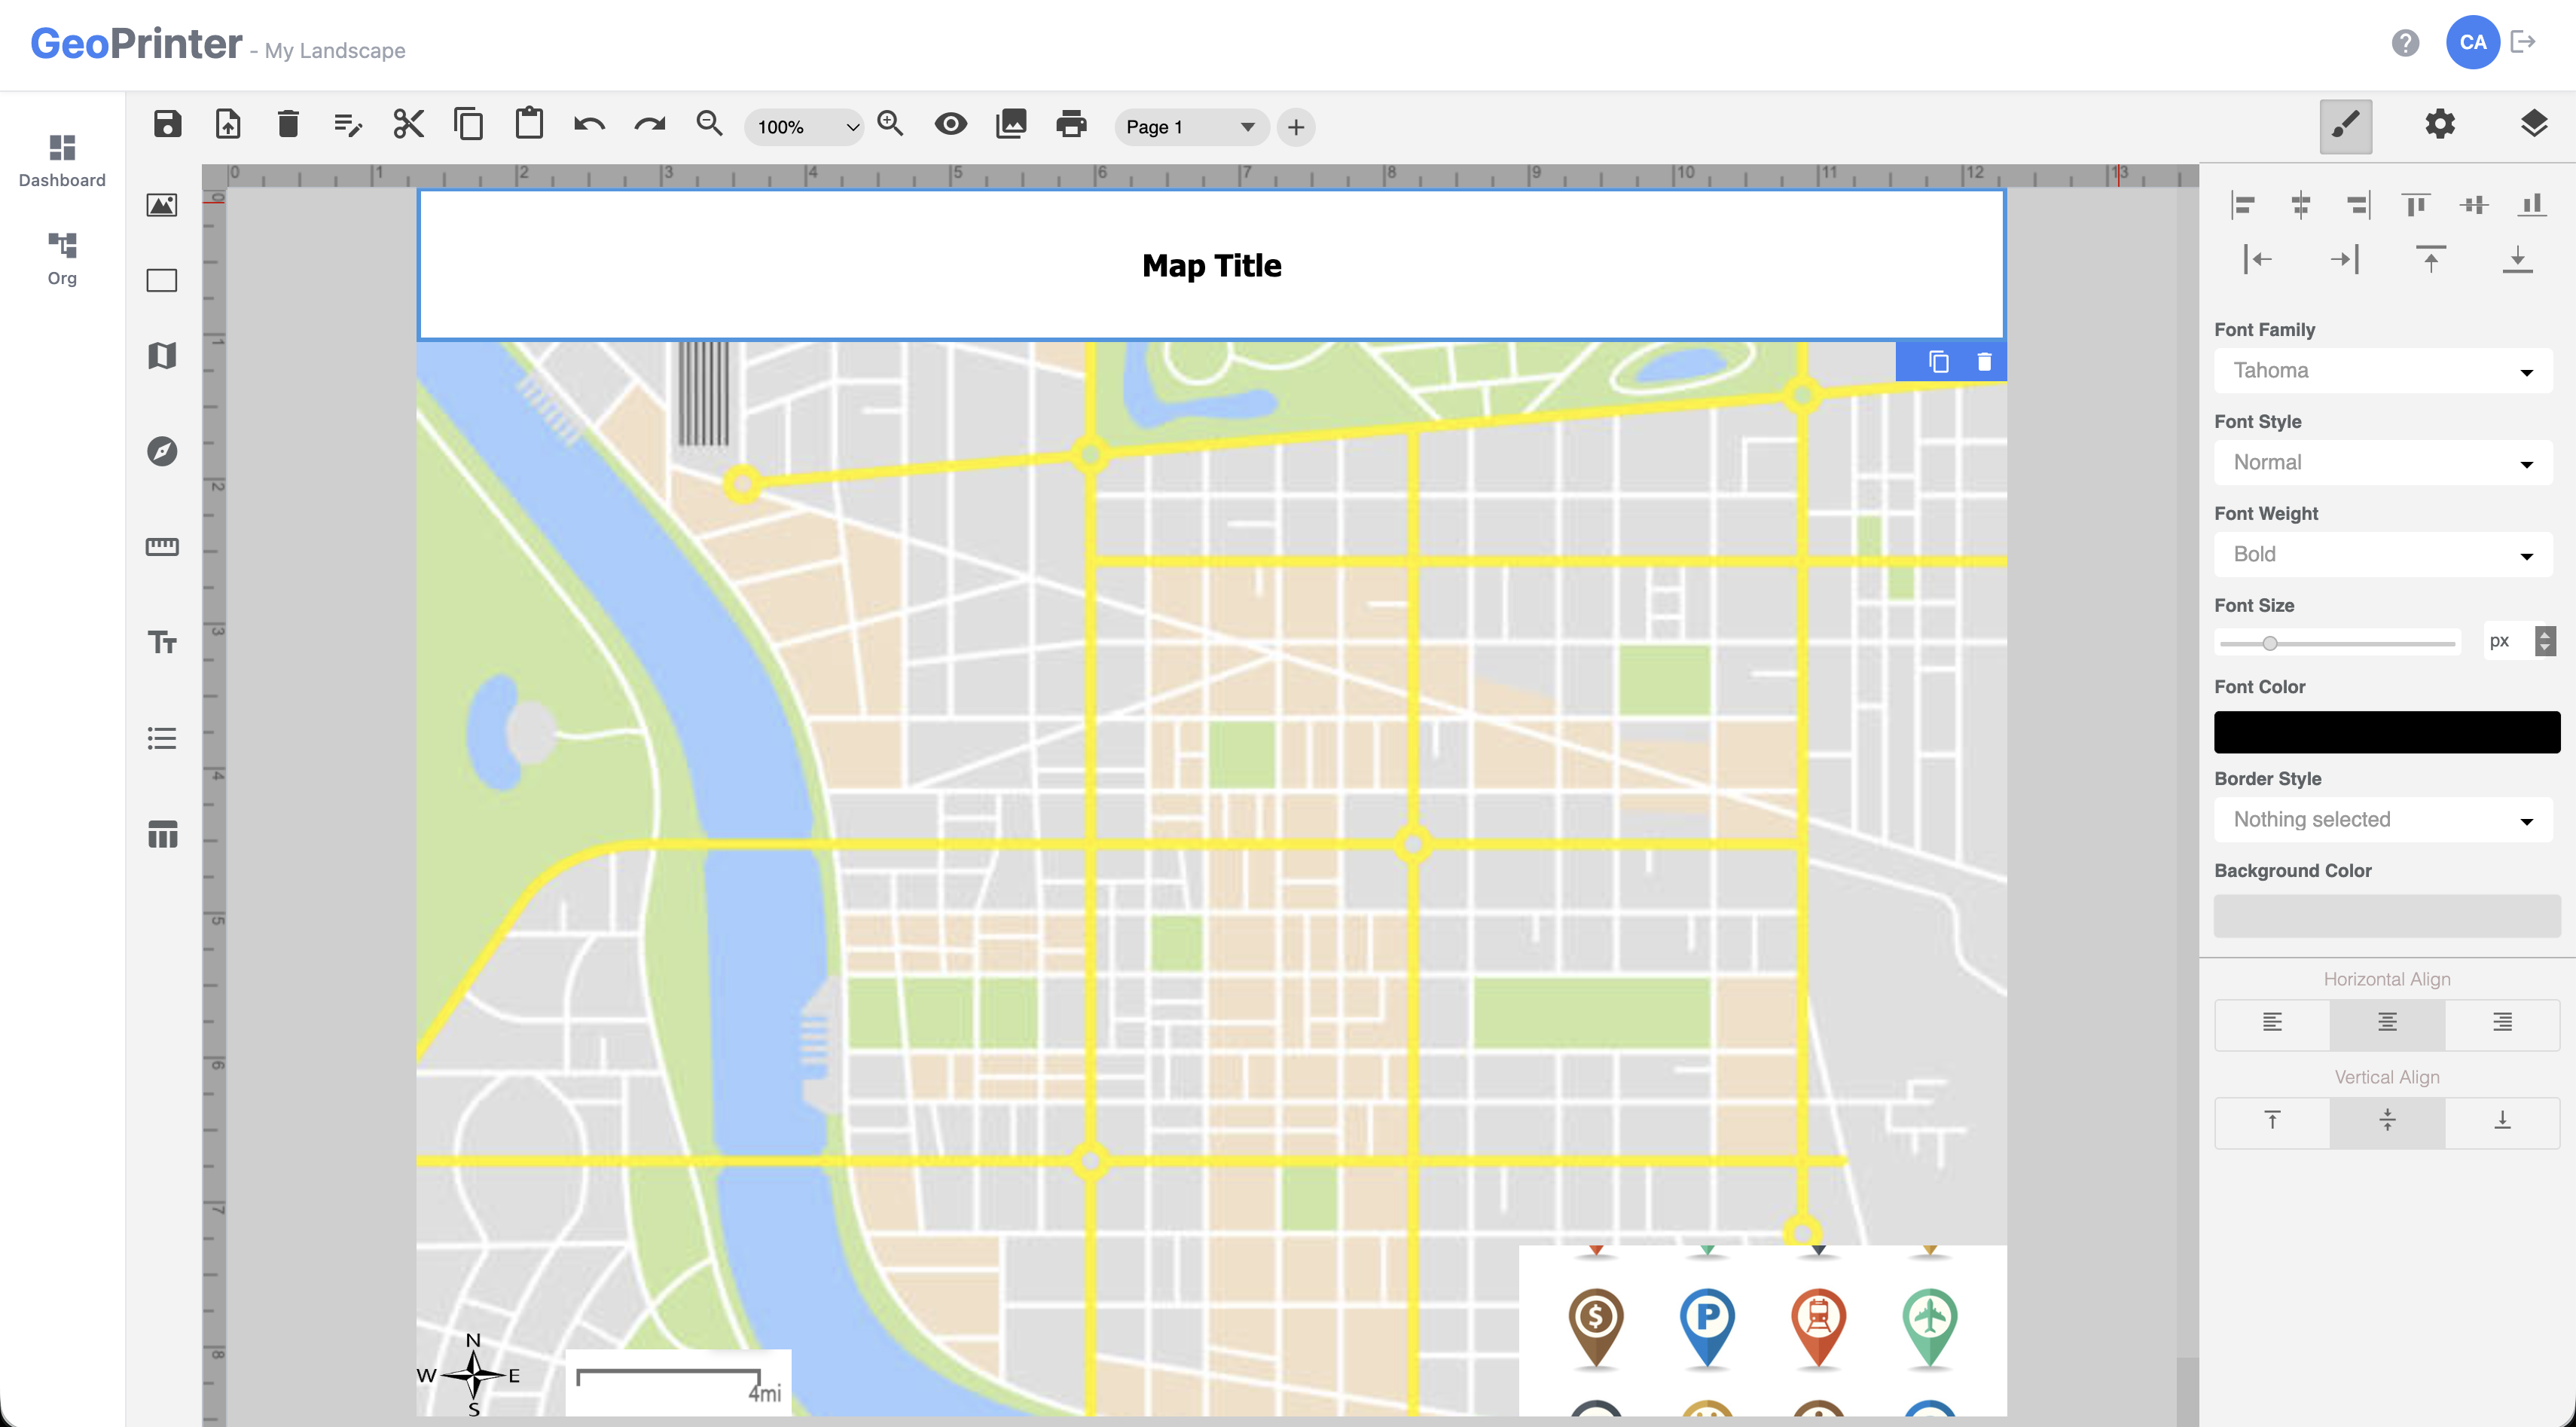Image resolution: width=2576 pixels, height=1427 pixels.
Task: Open the black Font Color swatch
Action: [2387, 732]
